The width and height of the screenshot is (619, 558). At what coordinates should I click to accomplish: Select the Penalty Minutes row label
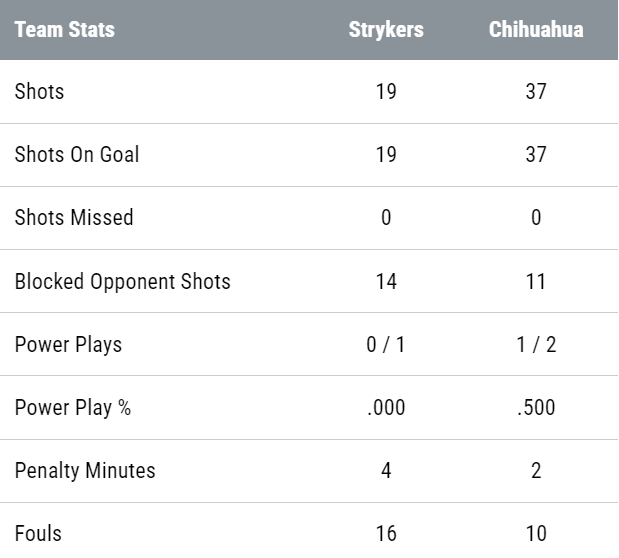coord(85,471)
